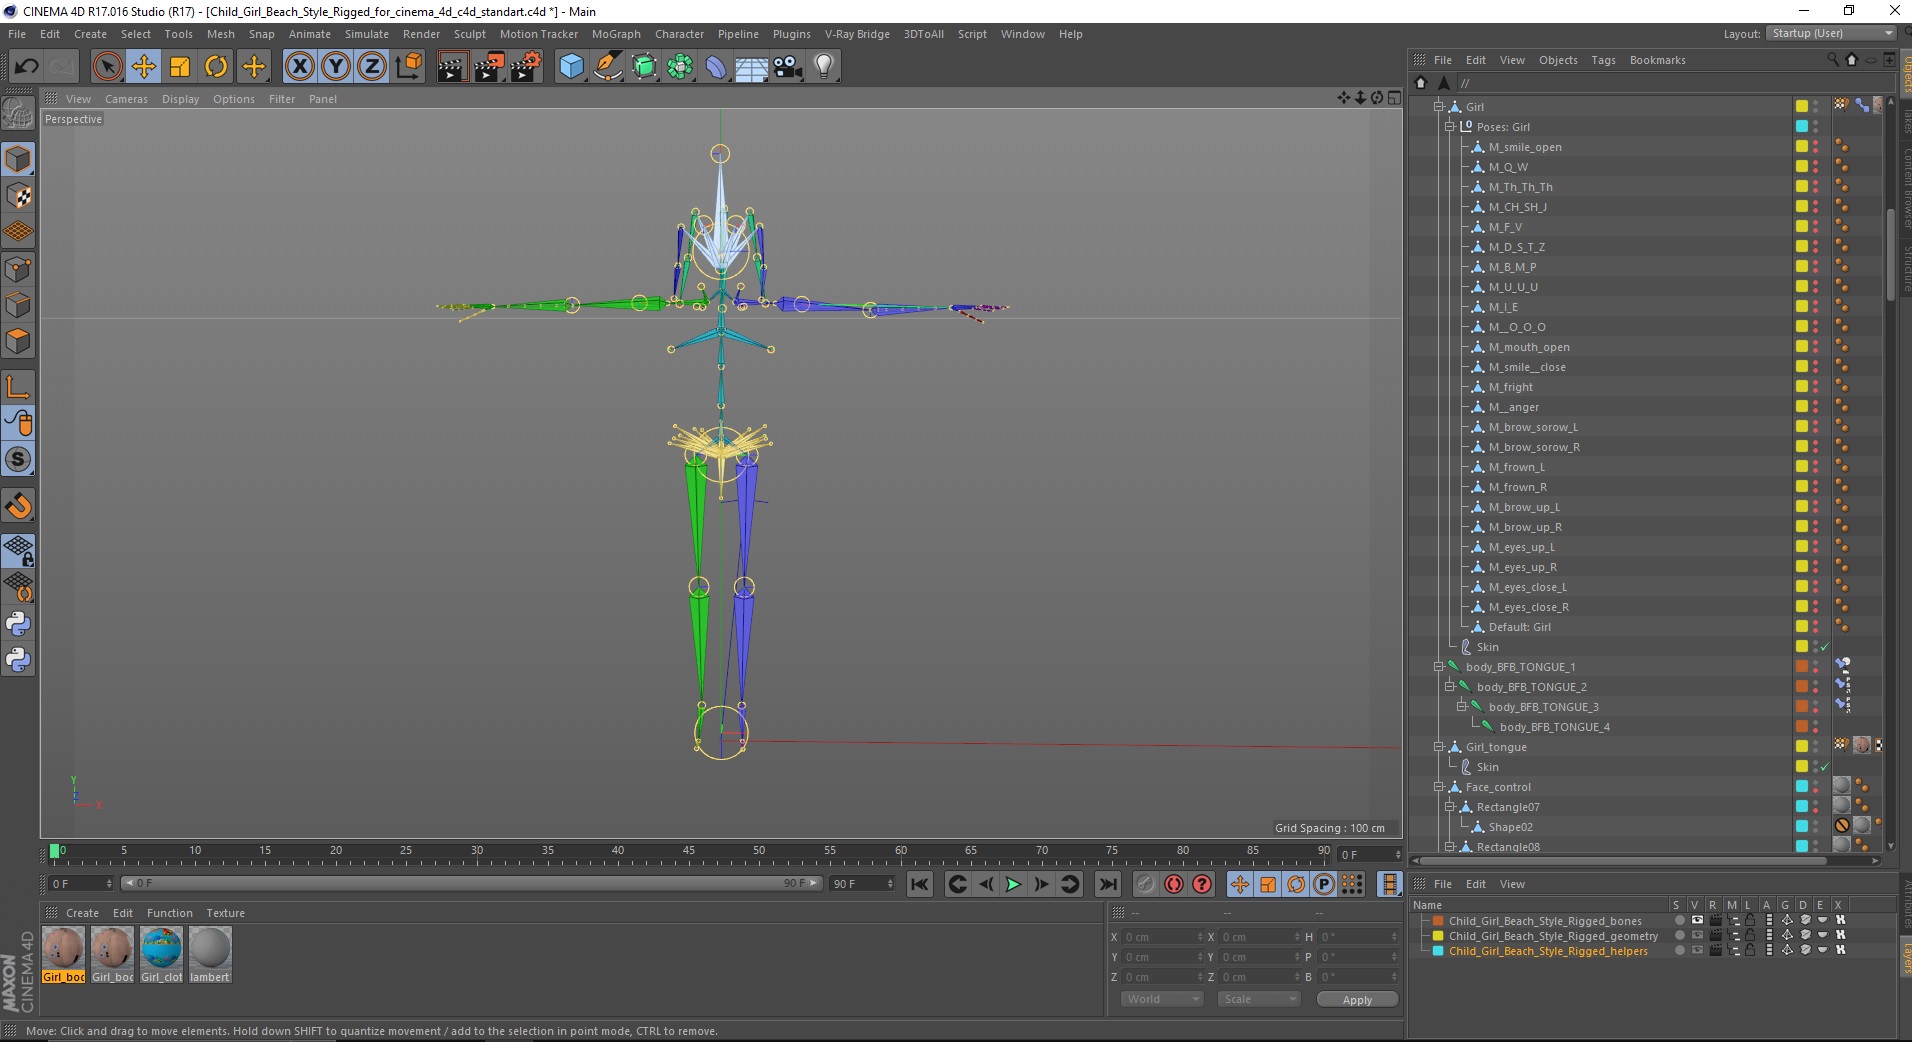The width and height of the screenshot is (1912, 1042).
Task: Add a Floor environment object
Action: (x=752, y=67)
